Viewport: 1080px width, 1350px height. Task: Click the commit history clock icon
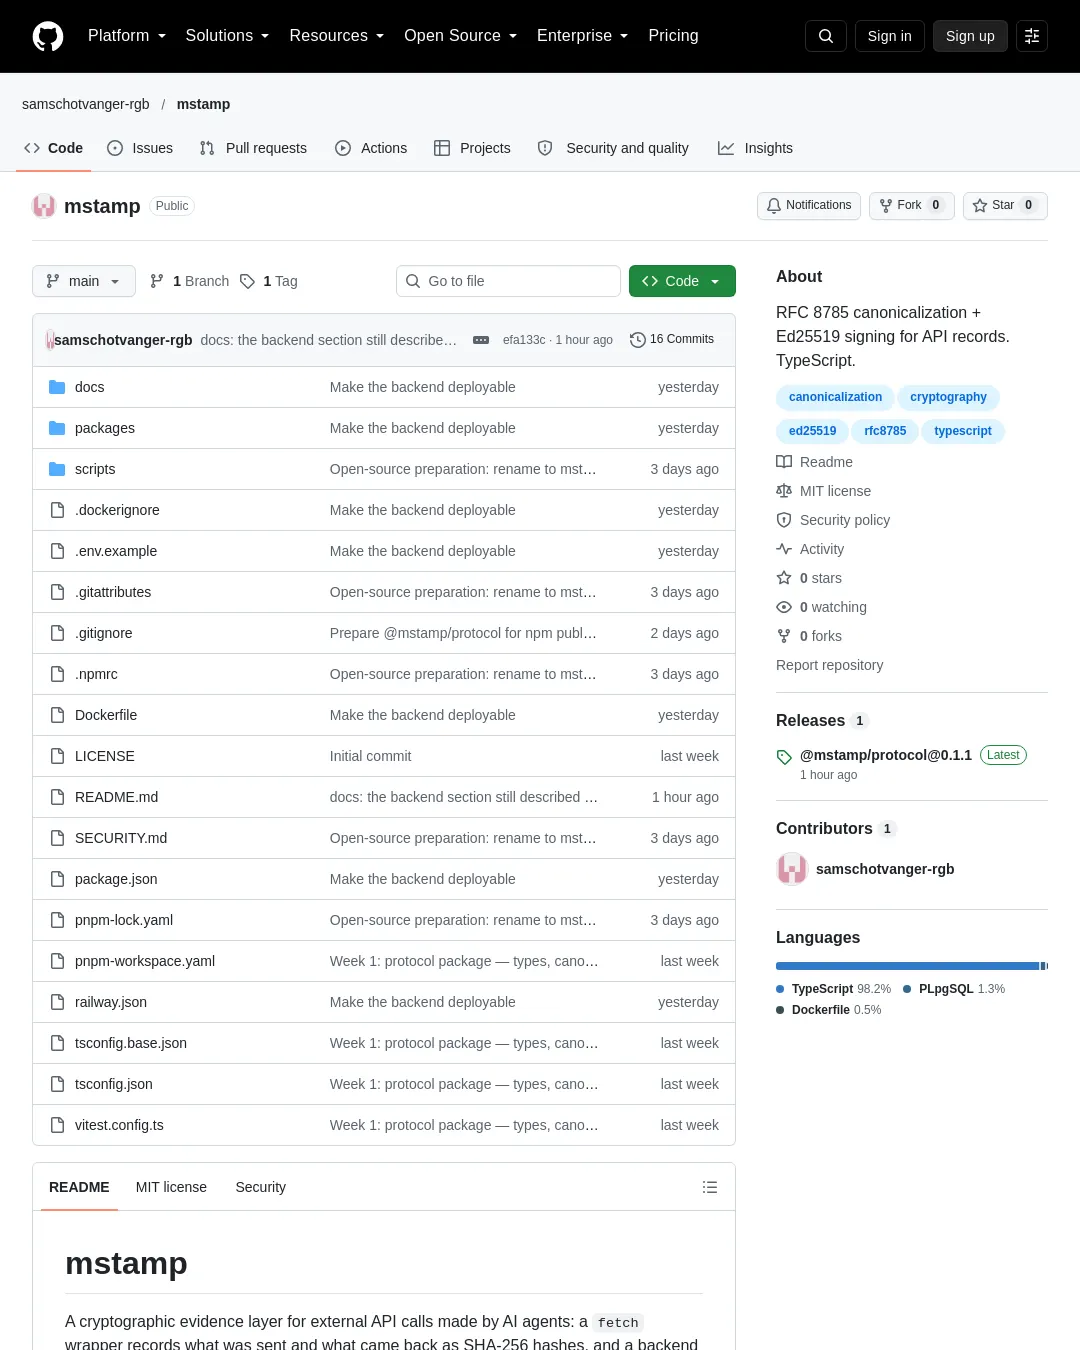click(638, 340)
